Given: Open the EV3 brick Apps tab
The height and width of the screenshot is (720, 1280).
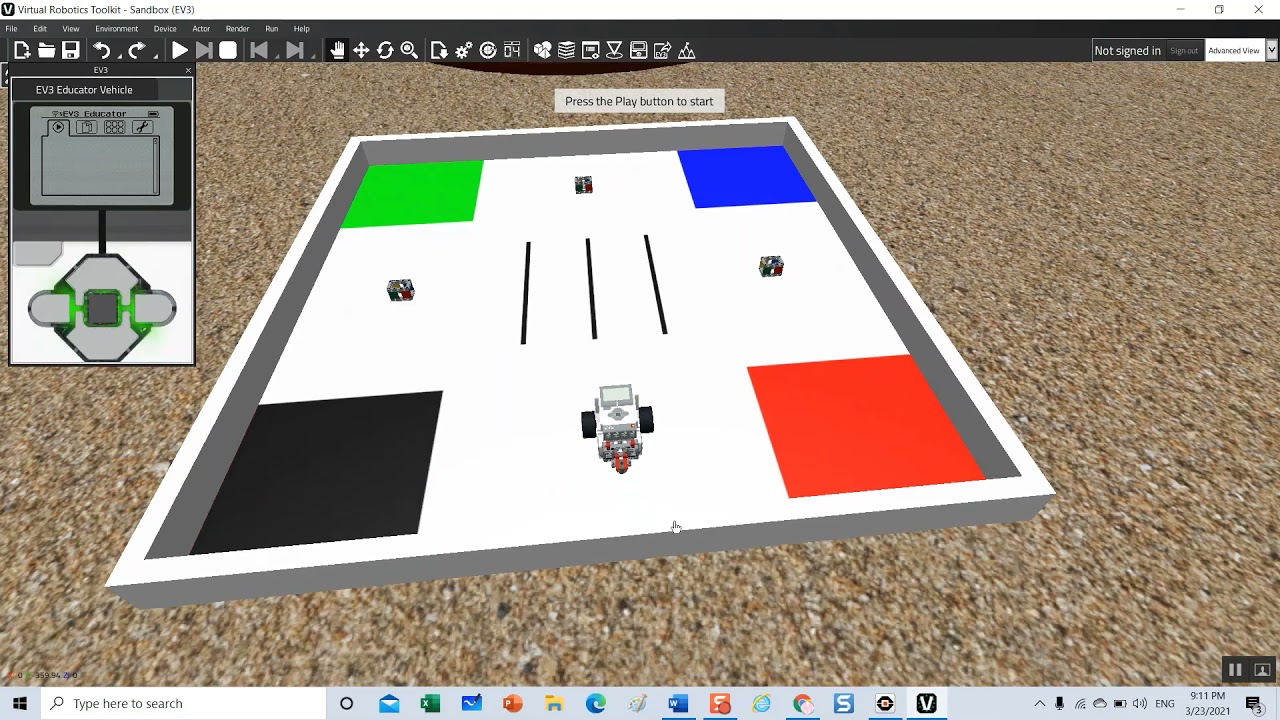Looking at the screenshot, I should [x=114, y=127].
